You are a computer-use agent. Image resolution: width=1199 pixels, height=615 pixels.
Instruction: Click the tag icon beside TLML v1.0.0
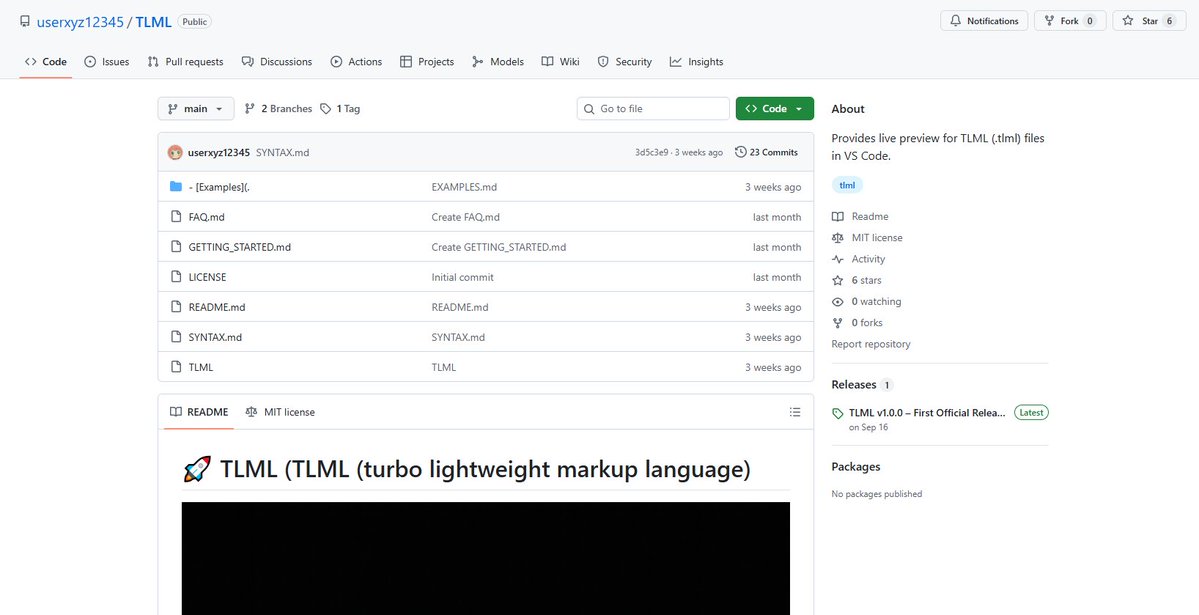[x=838, y=413]
